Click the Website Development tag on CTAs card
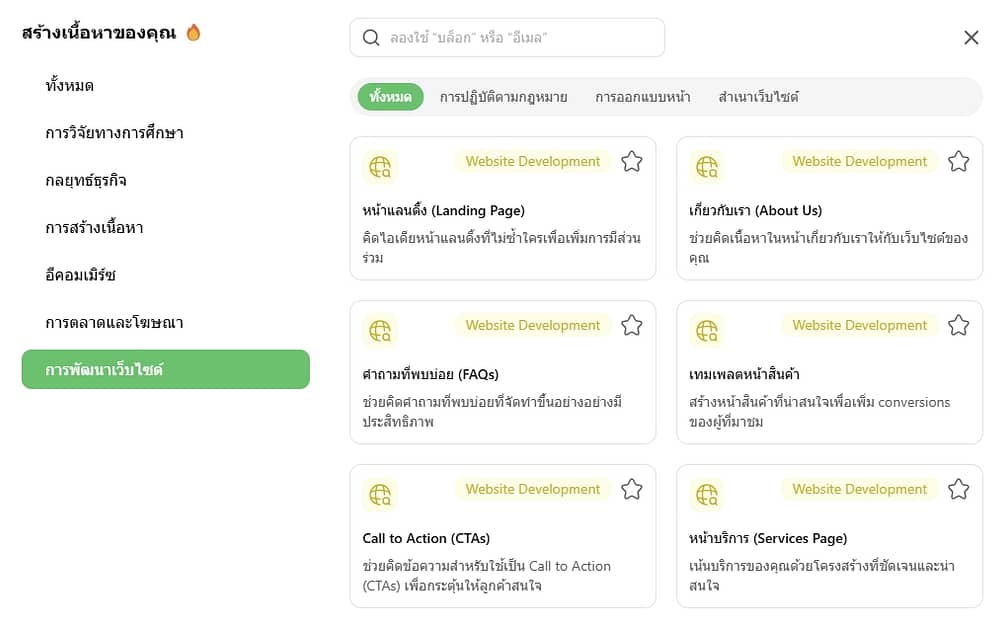Viewport: 999px width, 629px height. (x=532, y=490)
